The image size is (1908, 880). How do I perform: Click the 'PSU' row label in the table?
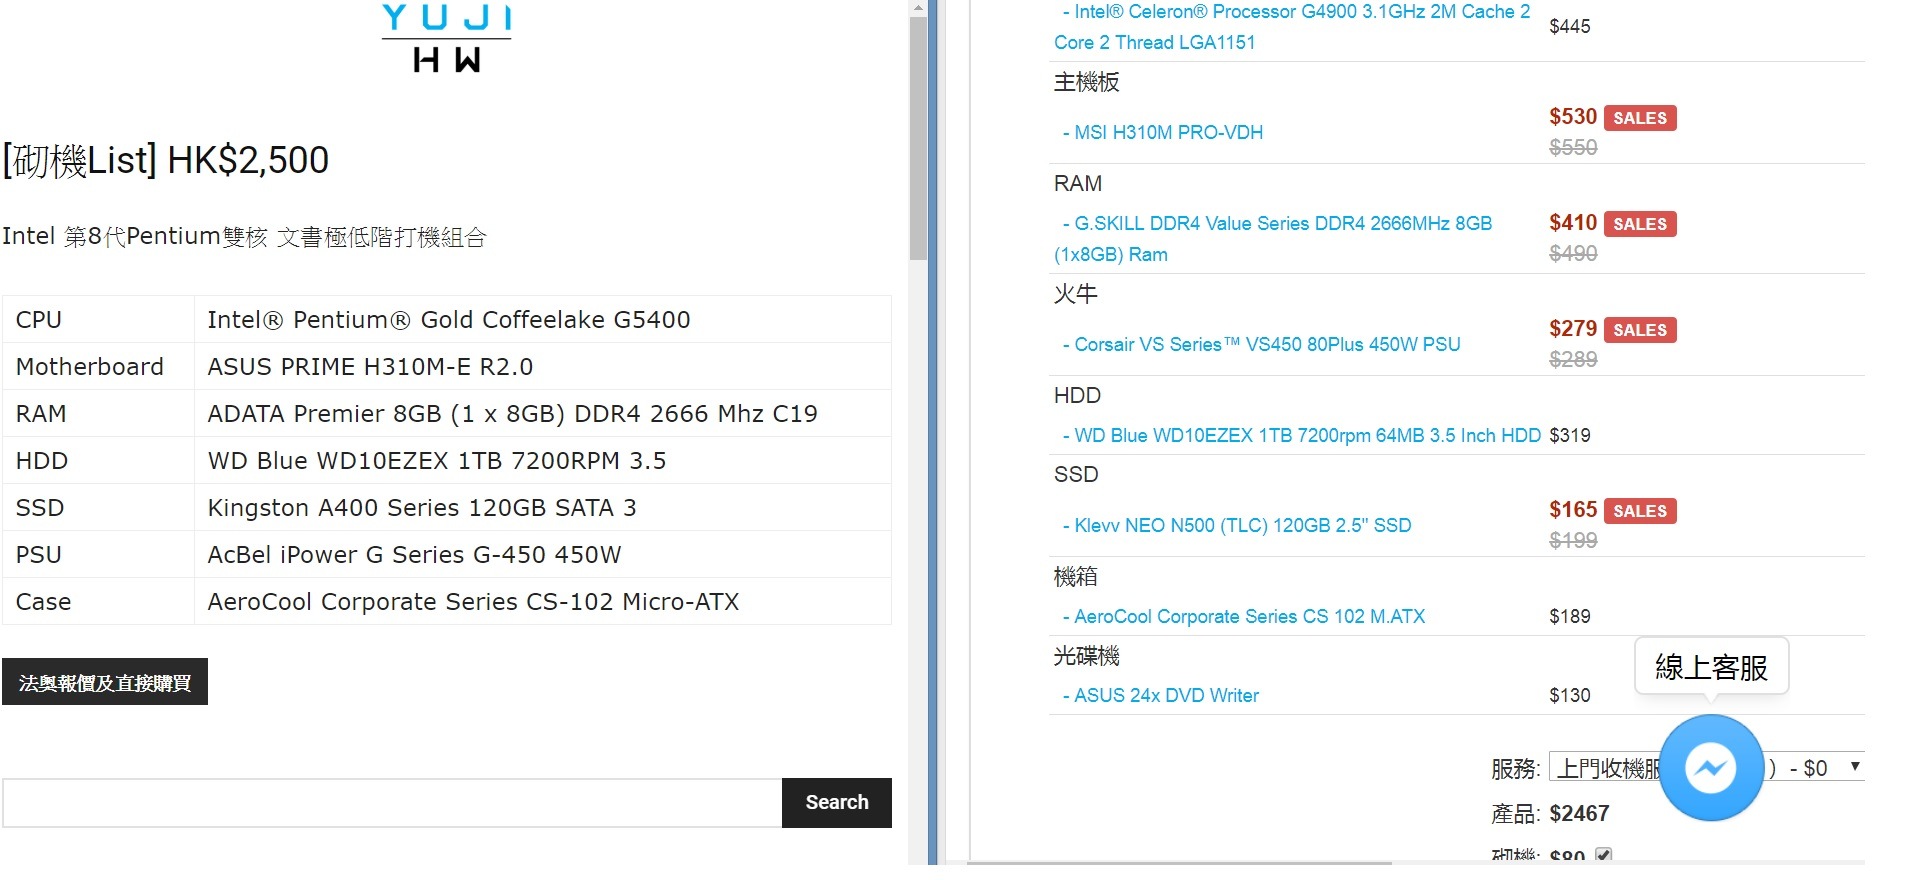click(38, 555)
